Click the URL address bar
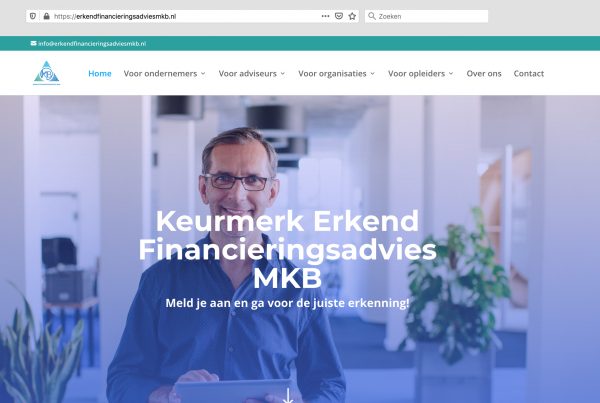Screen dimensions: 600x403 (x=186, y=16)
